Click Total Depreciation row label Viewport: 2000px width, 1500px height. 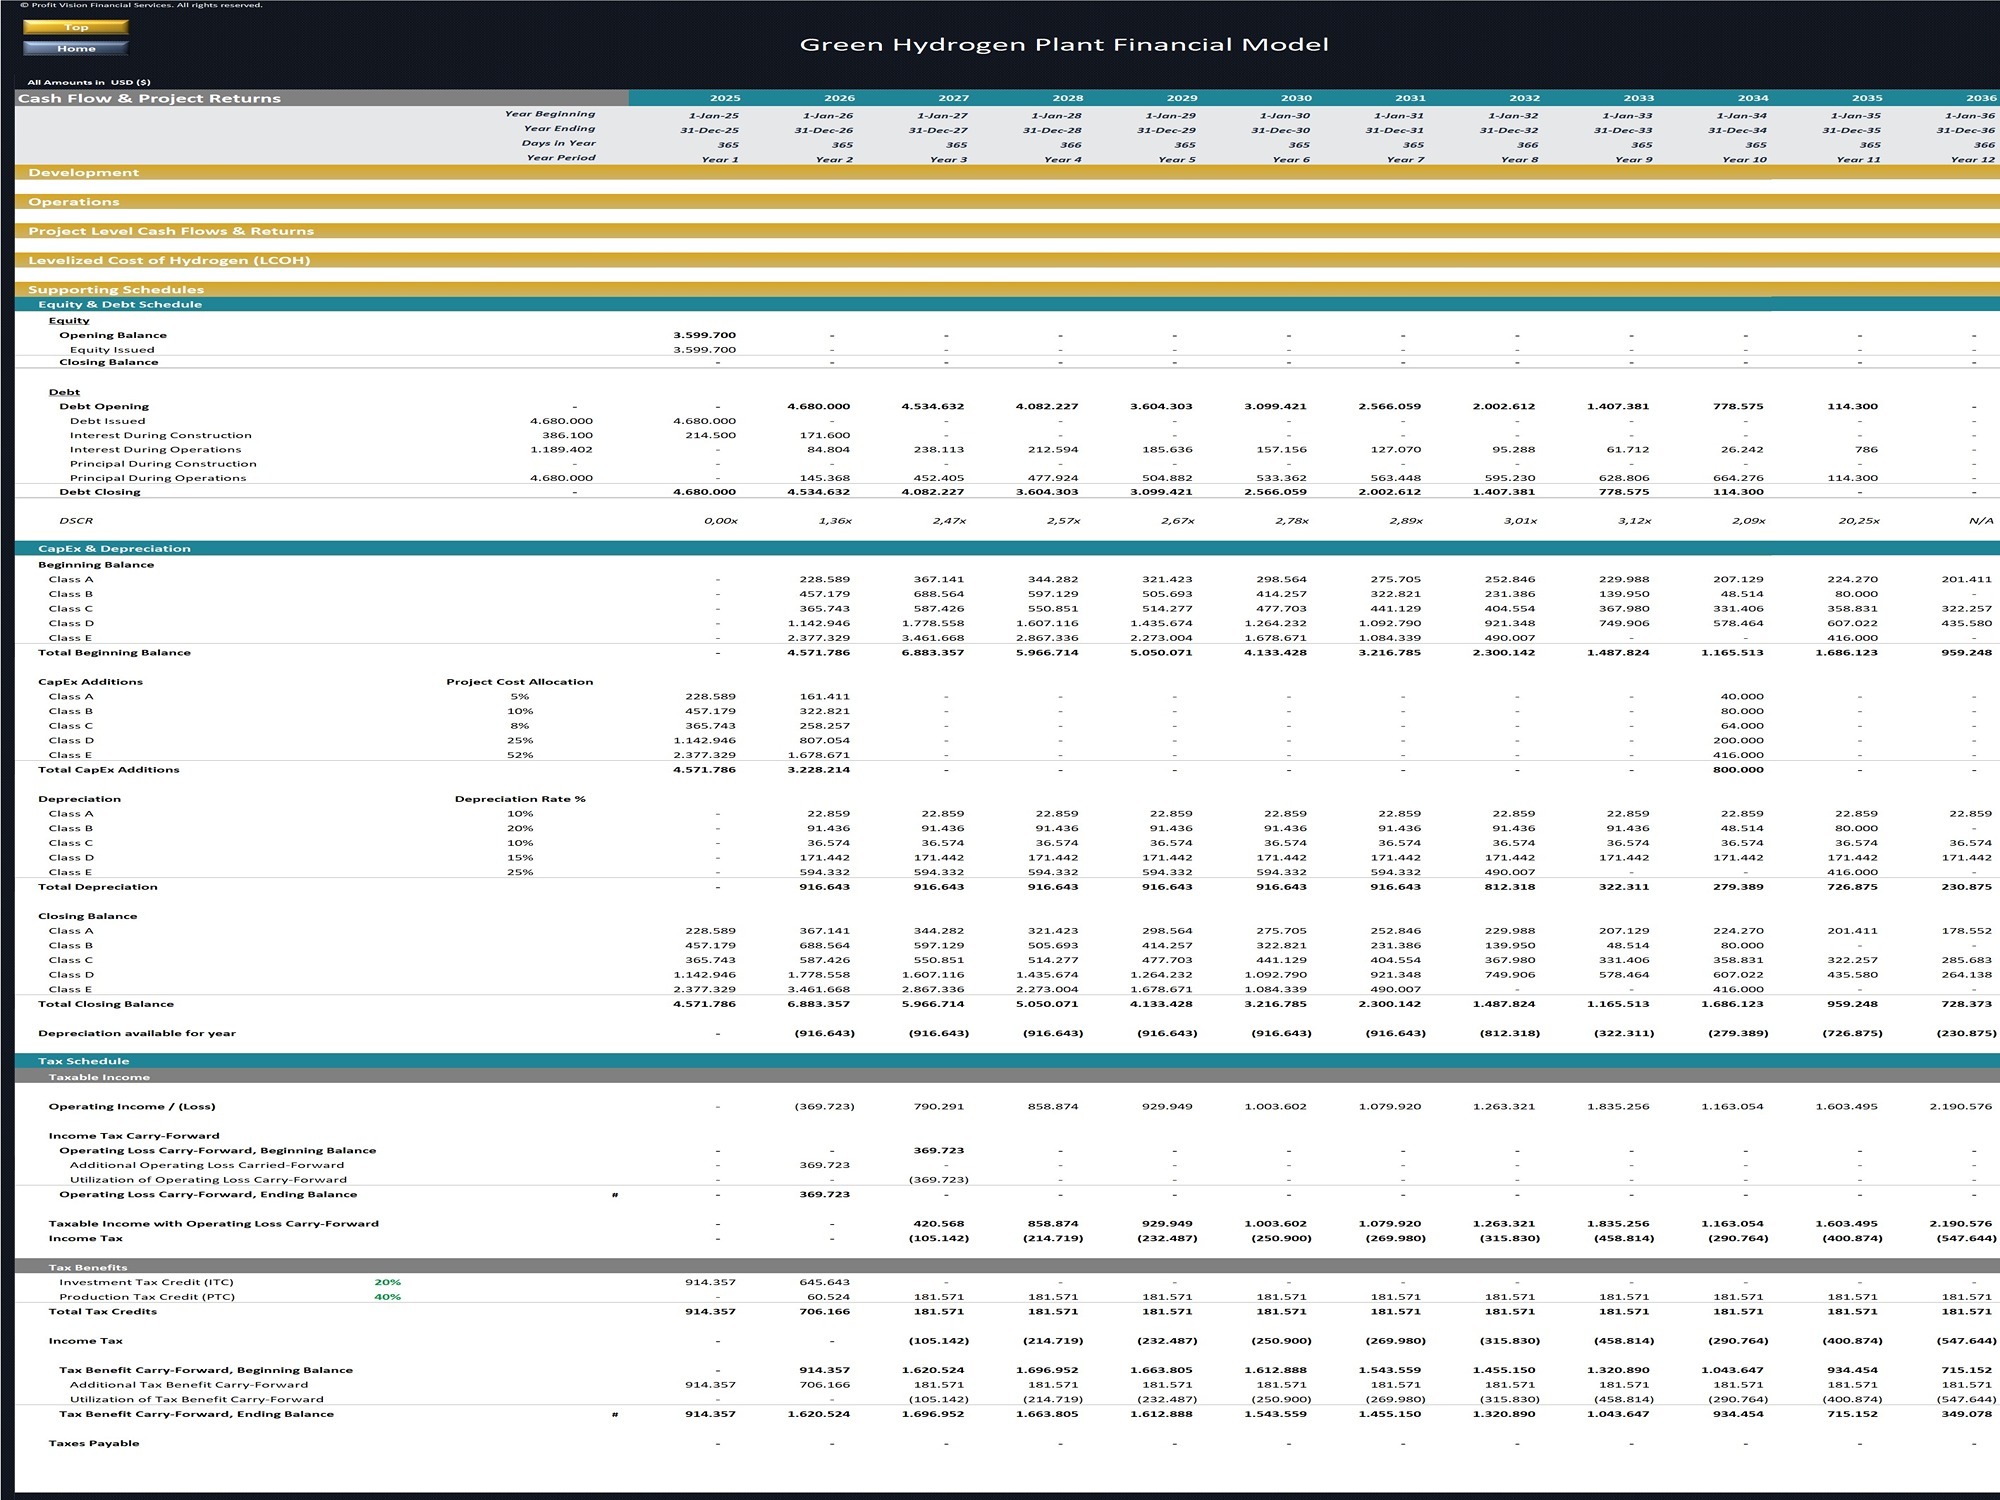(98, 887)
